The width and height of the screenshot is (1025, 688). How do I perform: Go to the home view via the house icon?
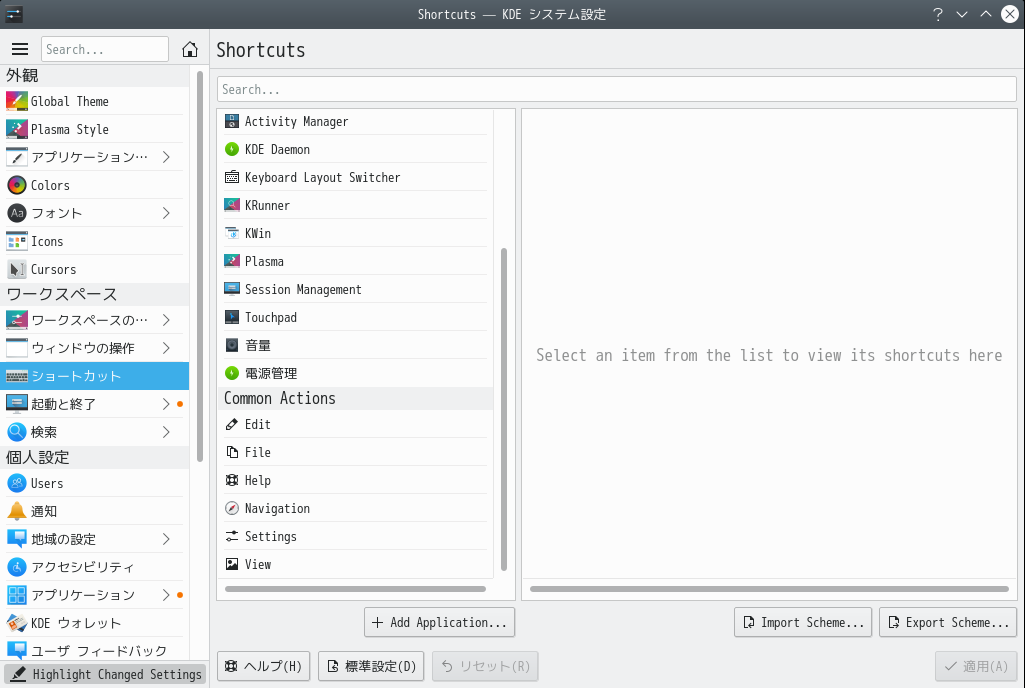[x=190, y=49]
